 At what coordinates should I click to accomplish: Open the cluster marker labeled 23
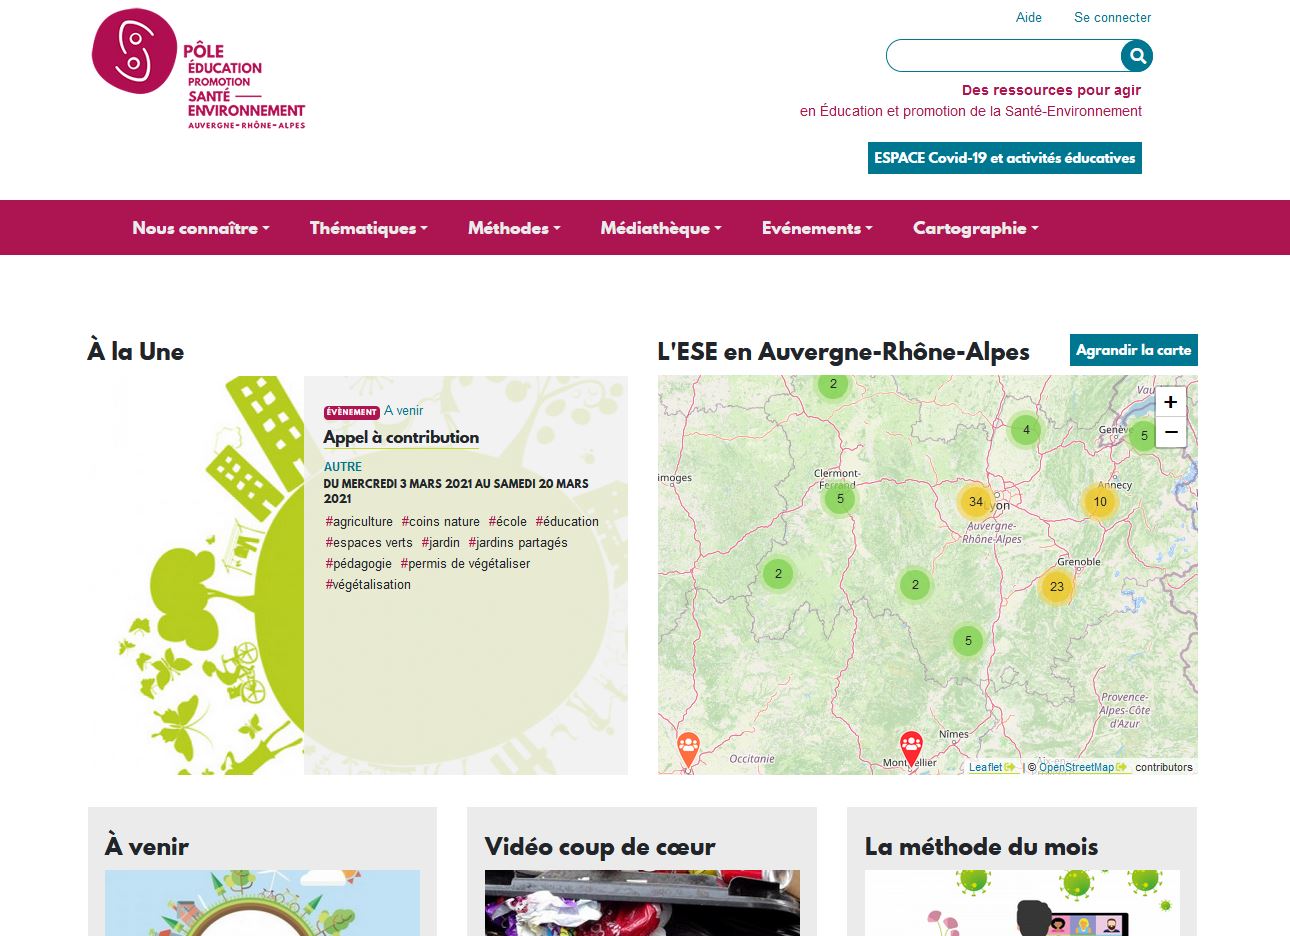tap(1057, 586)
